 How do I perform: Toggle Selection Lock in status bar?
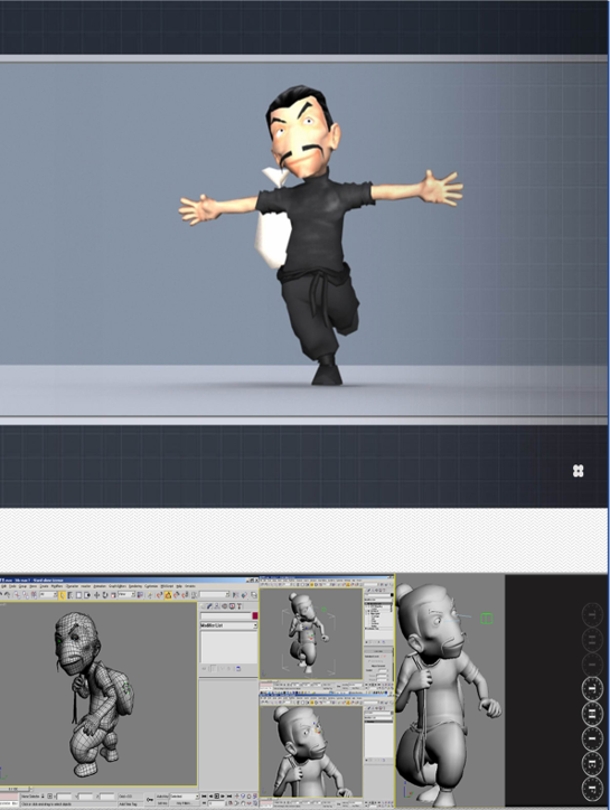coord(43,796)
